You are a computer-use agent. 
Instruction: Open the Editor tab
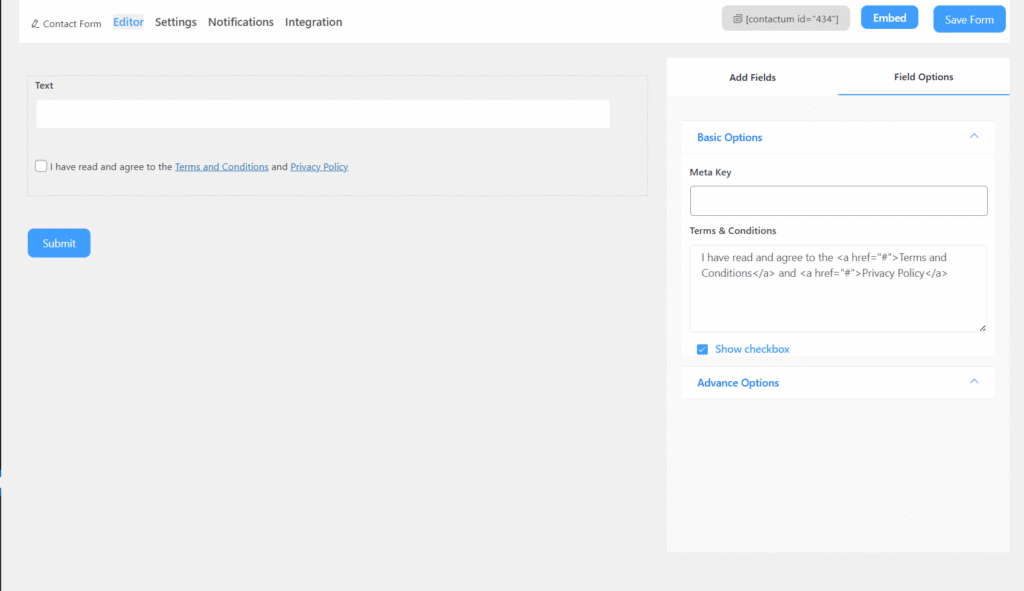pos(128,22)
